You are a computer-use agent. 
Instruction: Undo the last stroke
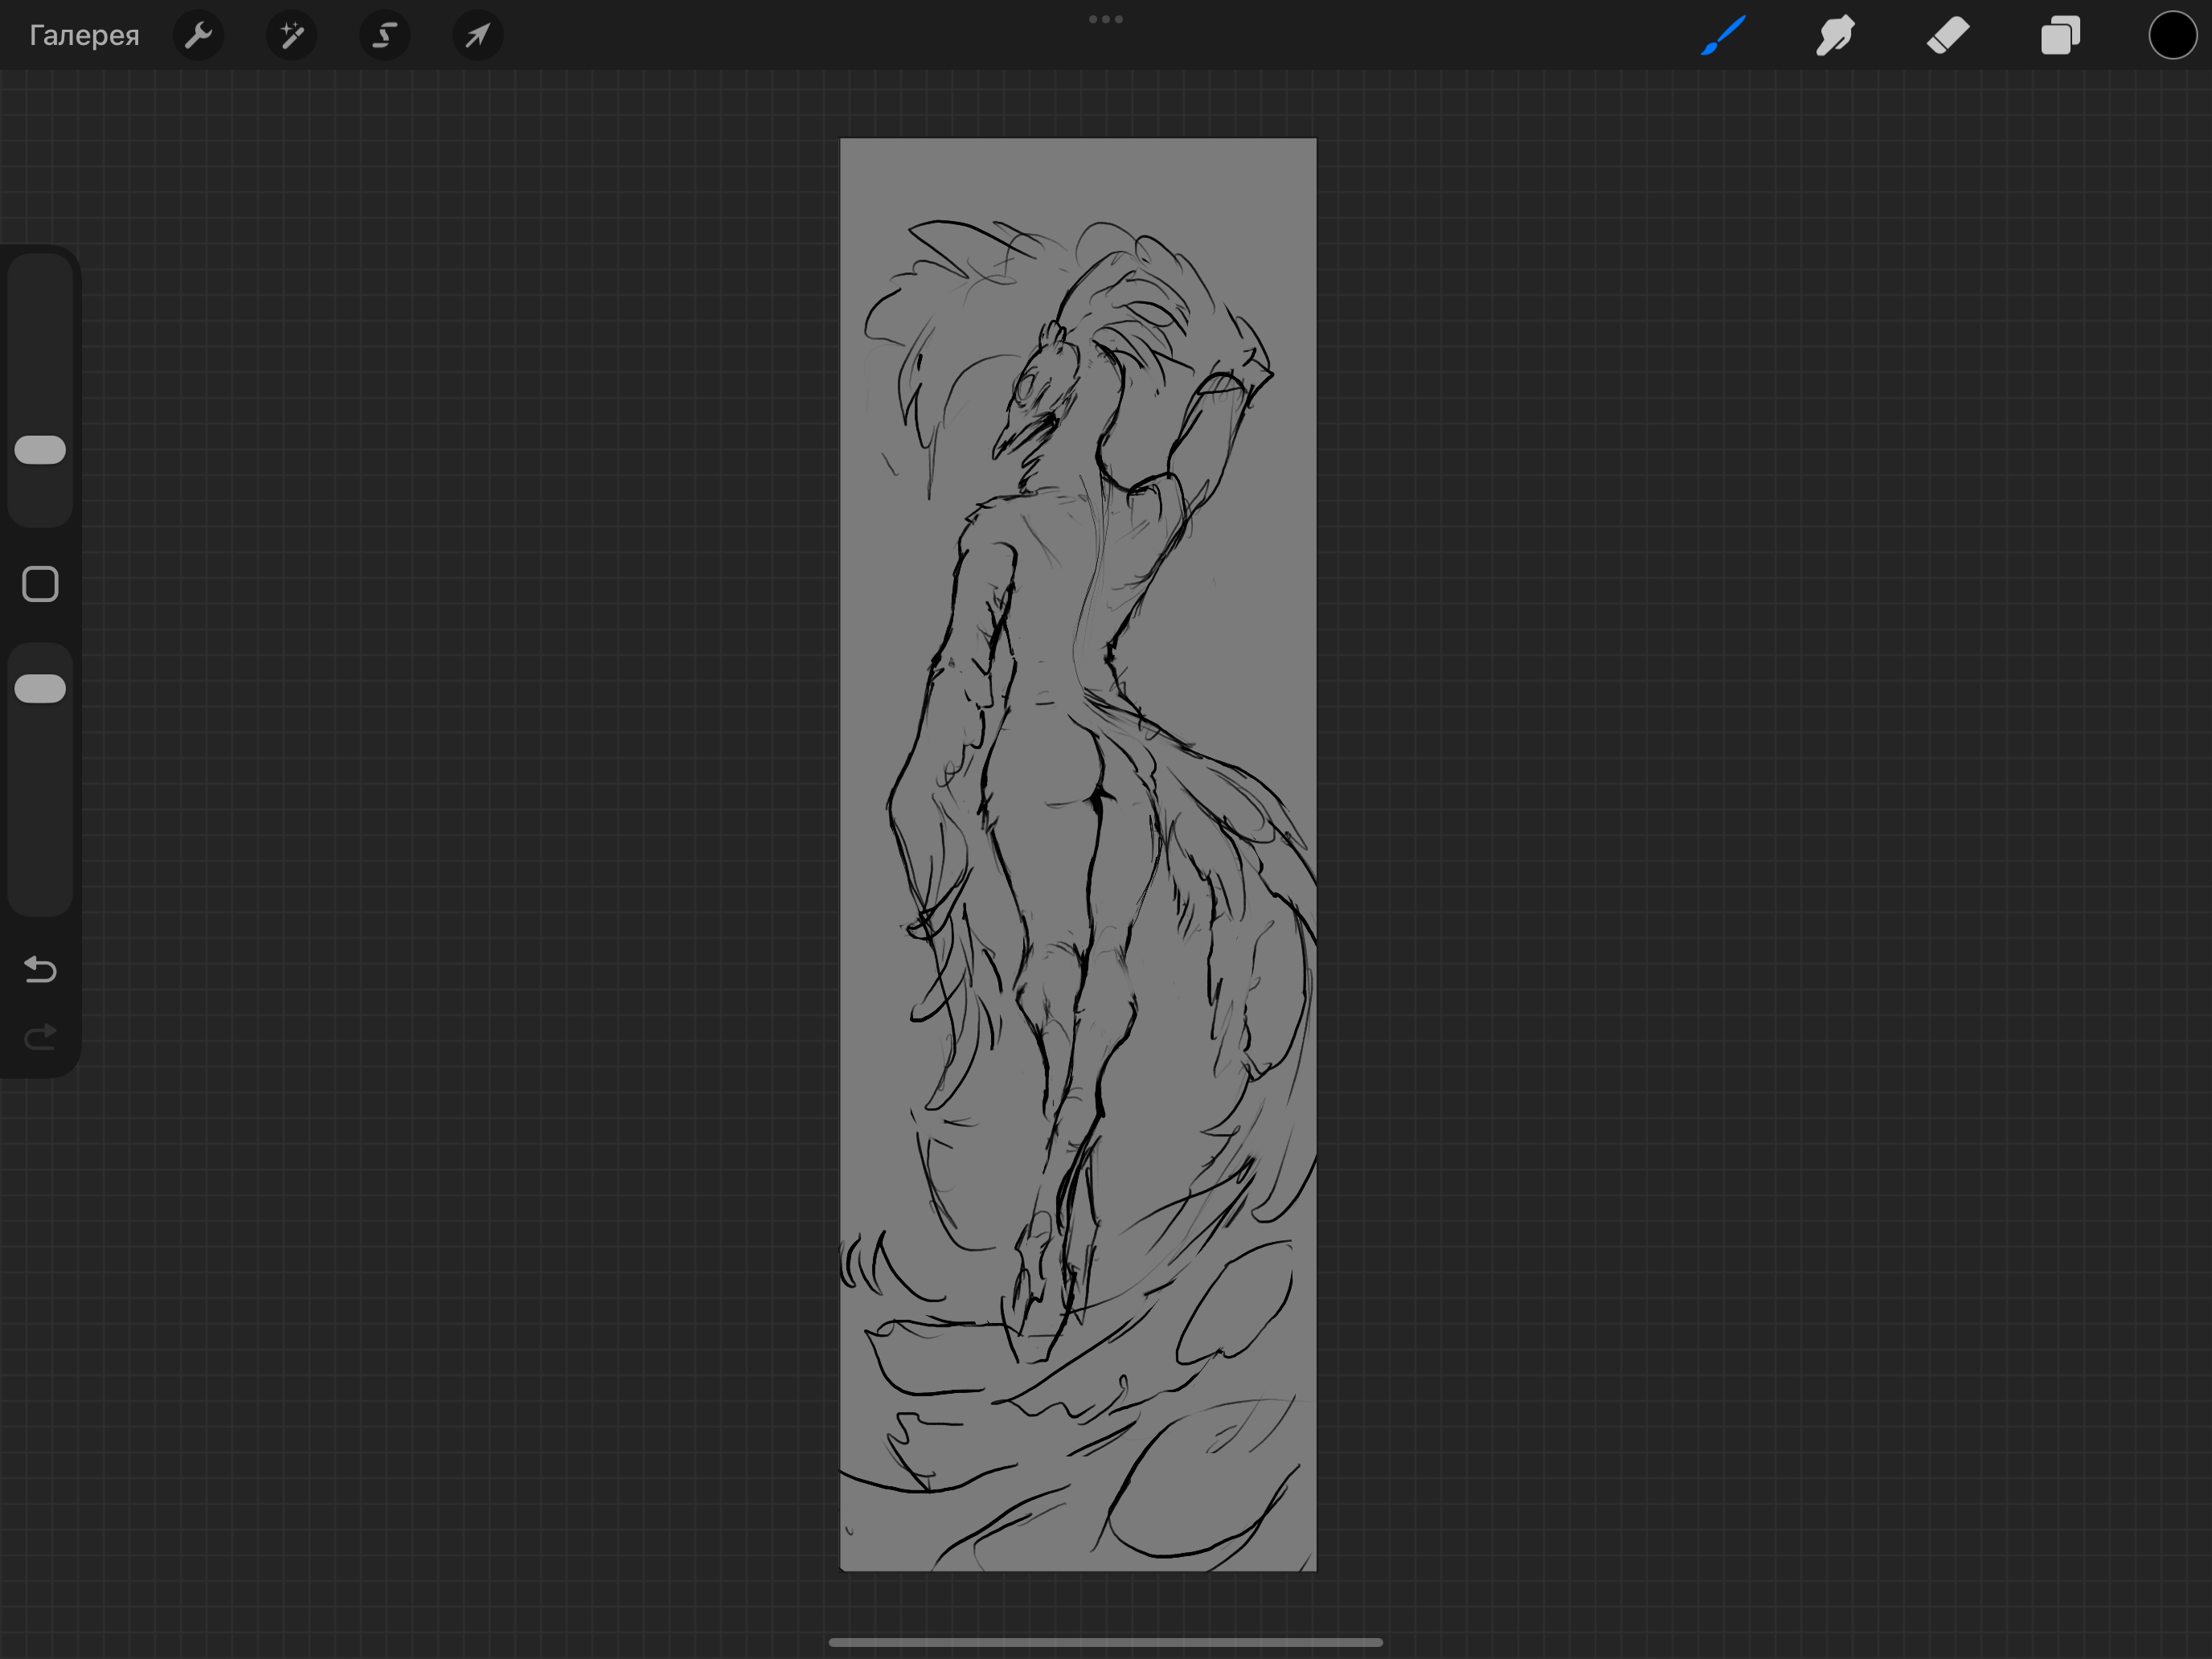coord(40,969)
